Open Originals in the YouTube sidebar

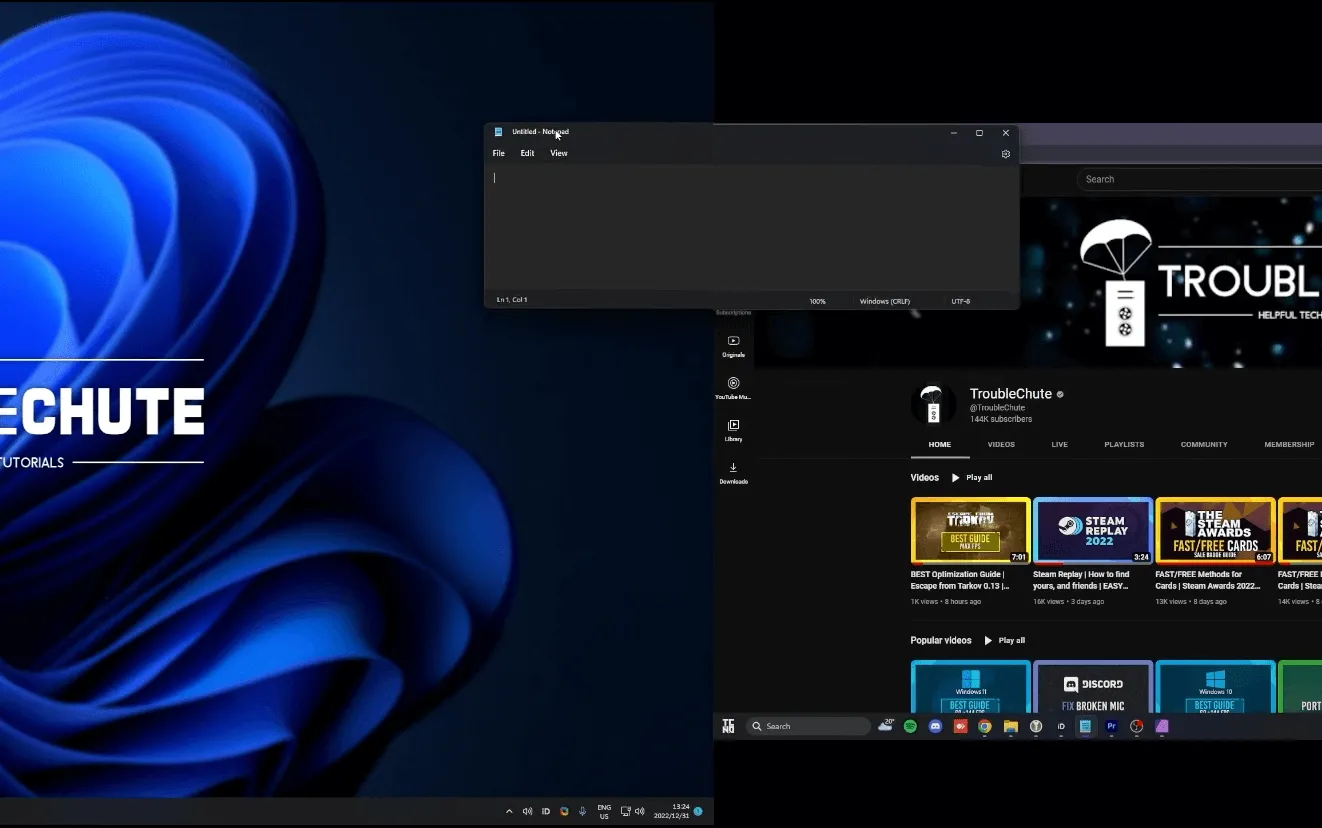[733, 346]
